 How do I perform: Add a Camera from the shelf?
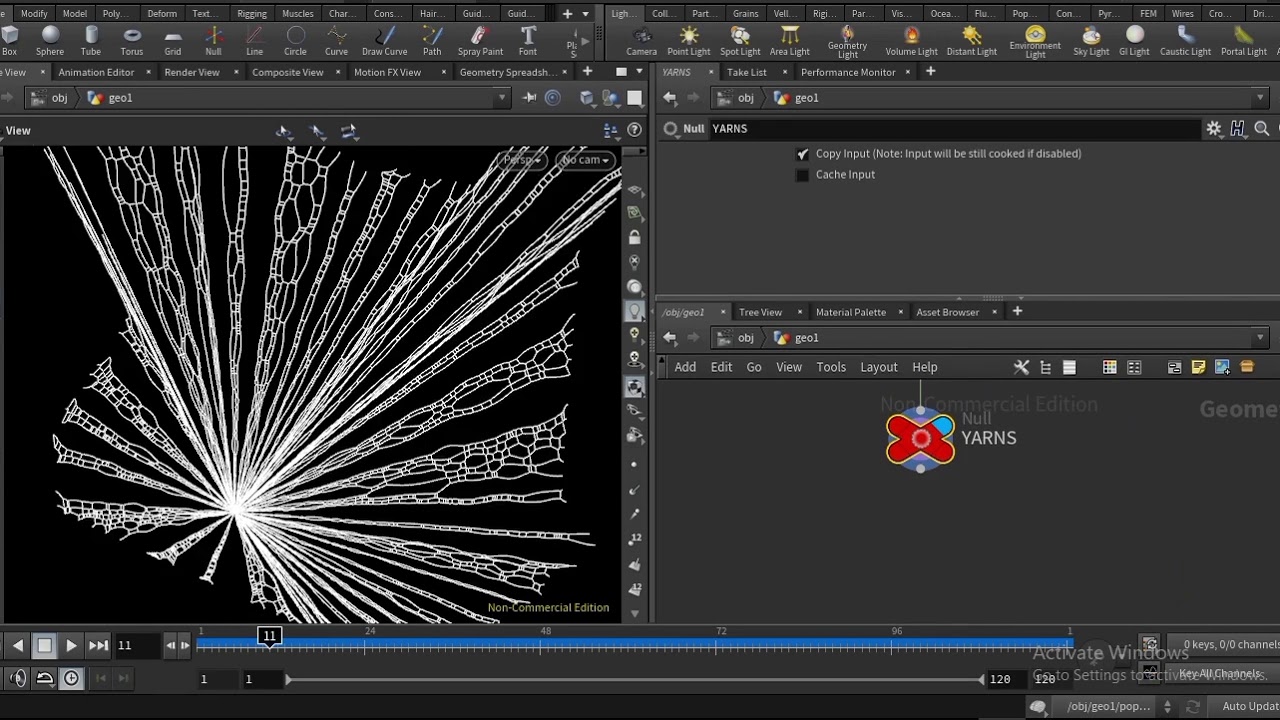pos(642,41)
